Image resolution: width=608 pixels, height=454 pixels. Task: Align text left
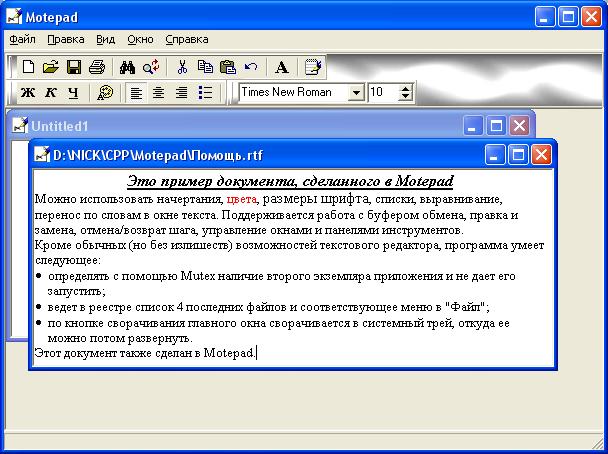(x=136, y=93)
